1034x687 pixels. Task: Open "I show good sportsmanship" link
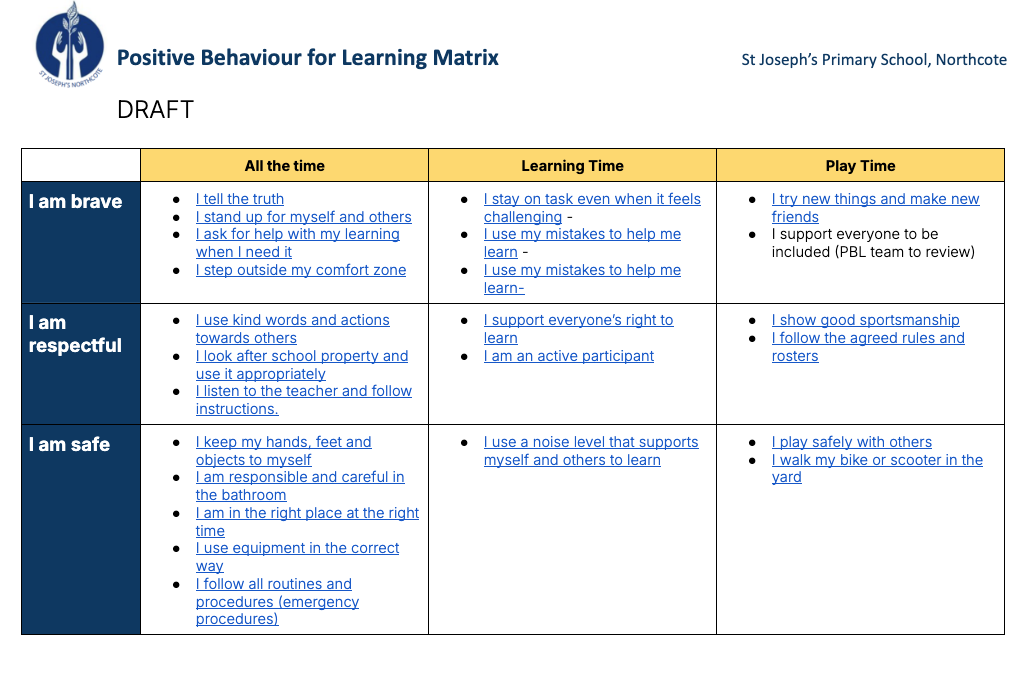coord(865,320)
